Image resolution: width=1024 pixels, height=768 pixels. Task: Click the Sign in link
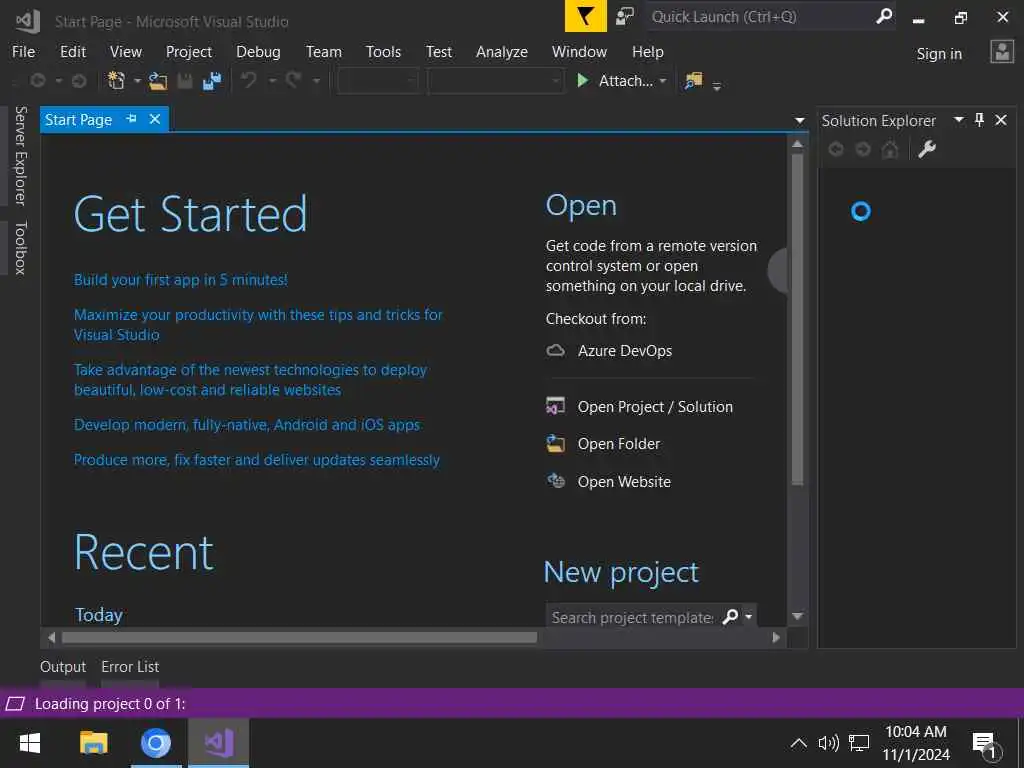(x=939, y=54)
